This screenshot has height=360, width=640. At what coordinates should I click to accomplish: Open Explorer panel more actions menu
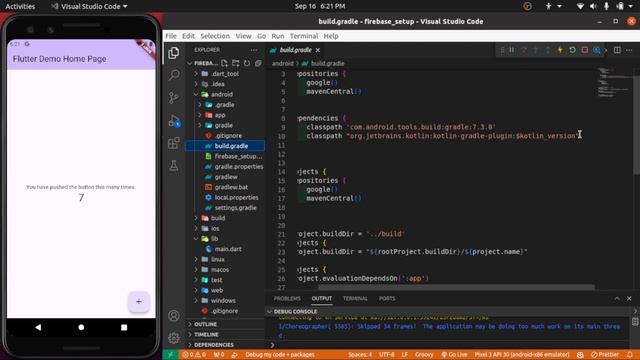click(254, 50)
